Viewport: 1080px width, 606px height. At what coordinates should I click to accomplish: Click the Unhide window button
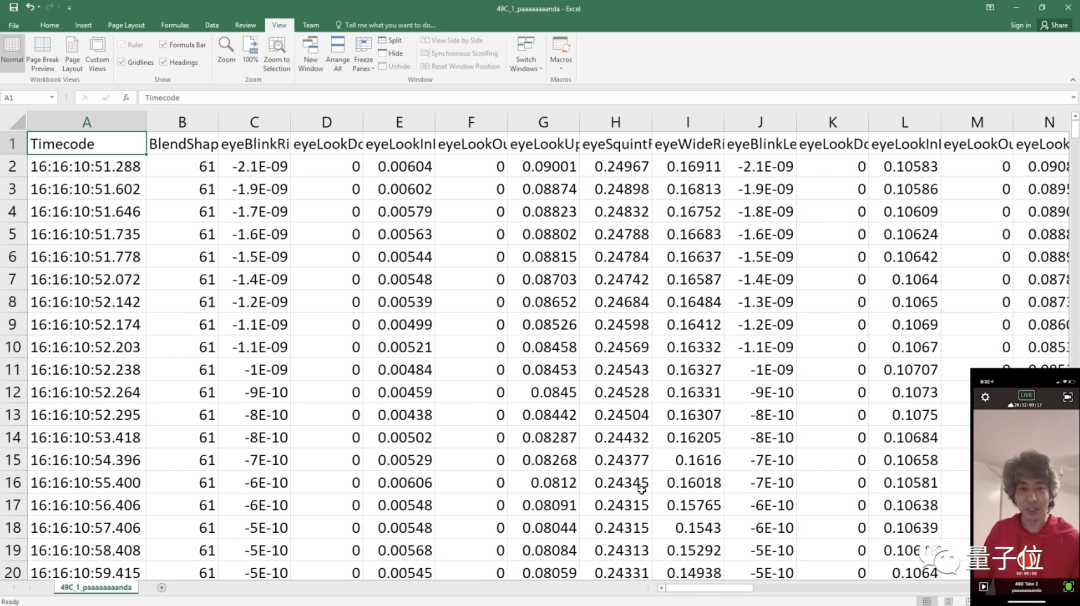tap(394, 66)
